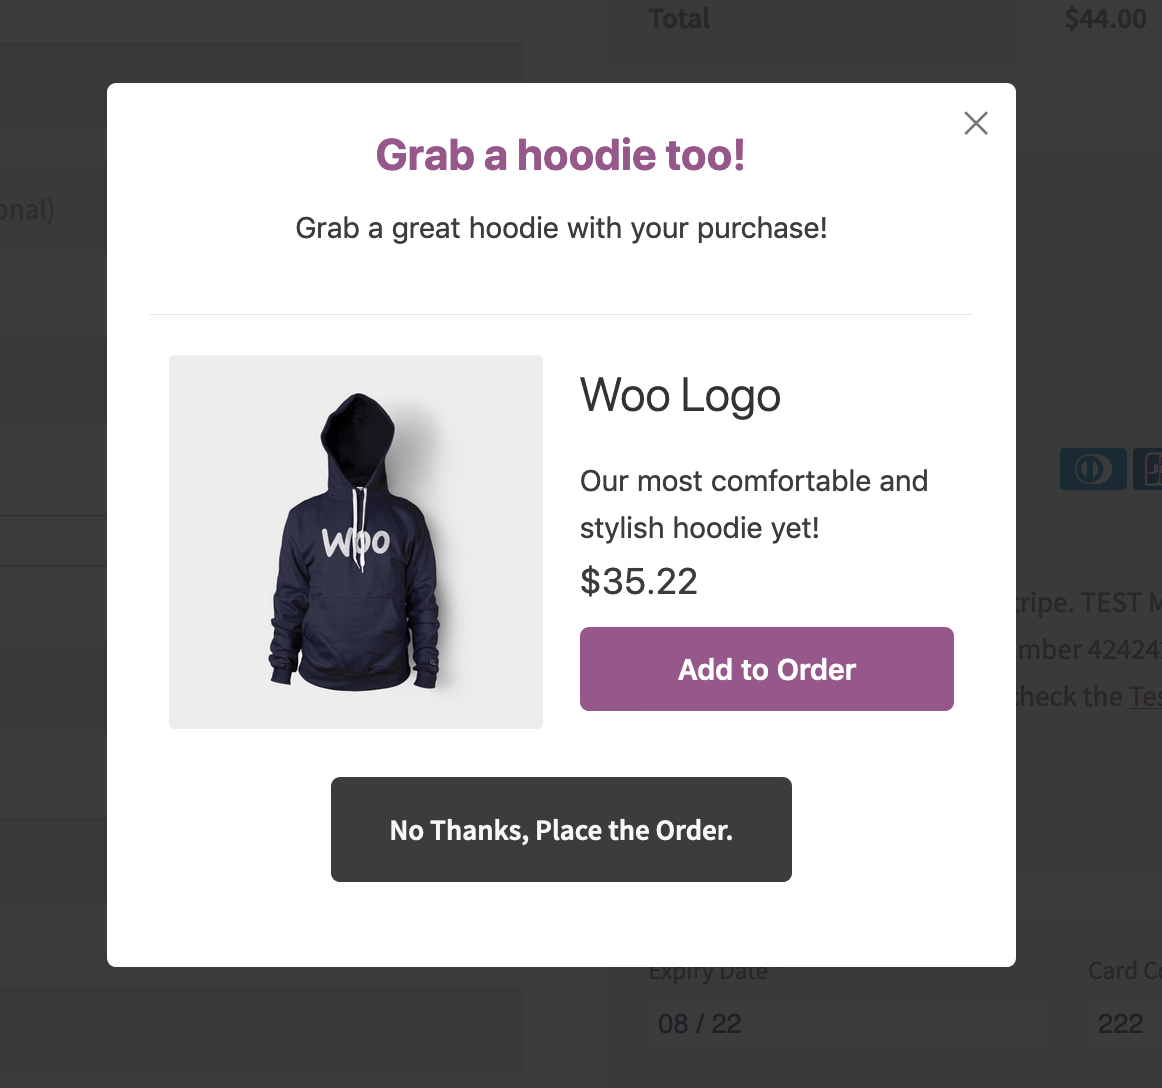The image size is (1162, 1088).
Task: Click the Woo hoodie product image
Action: (355, 541)
